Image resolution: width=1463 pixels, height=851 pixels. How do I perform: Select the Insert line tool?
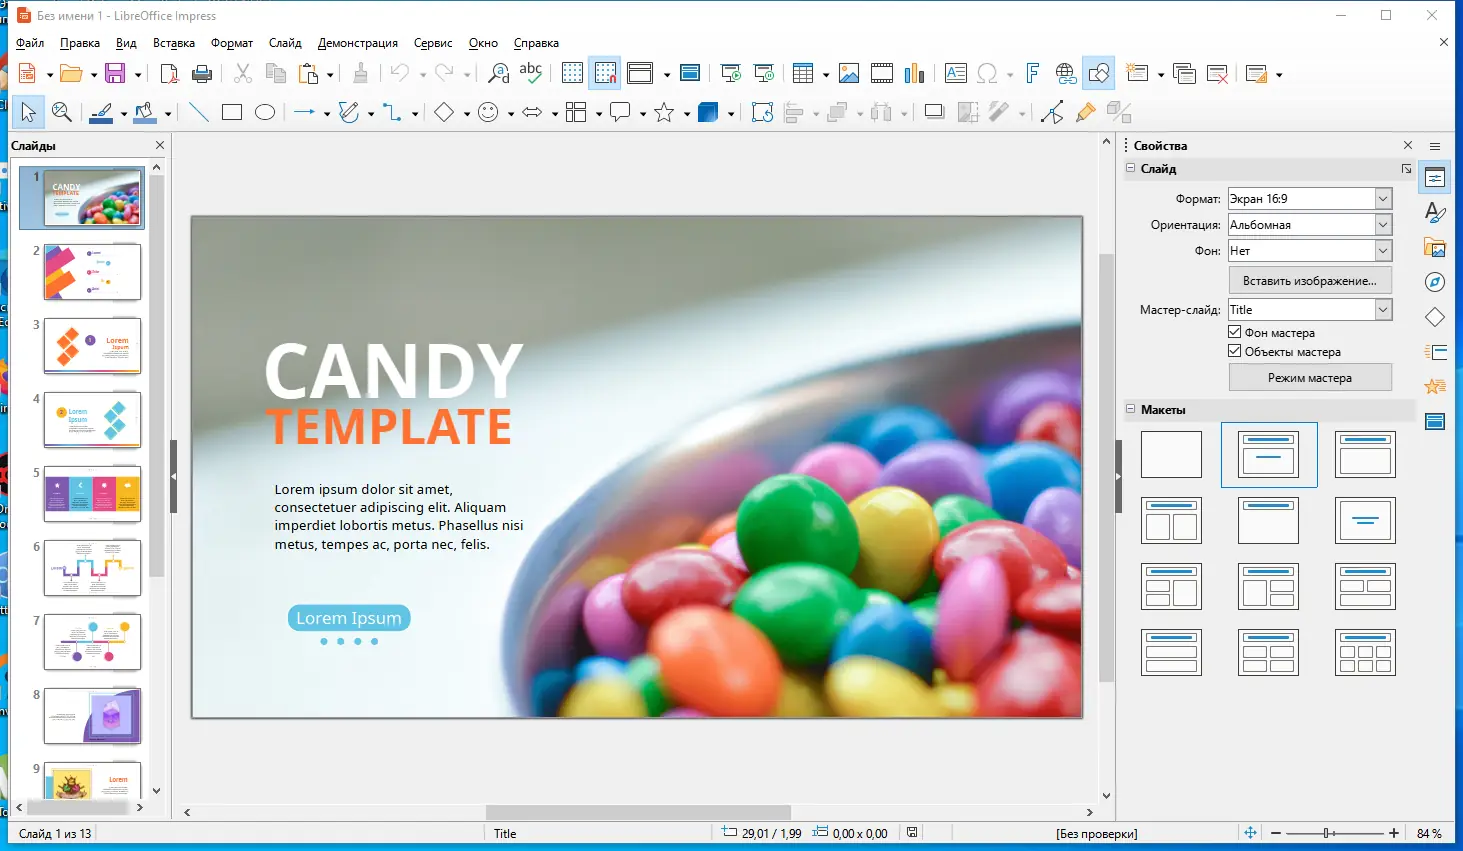[199, 112]
